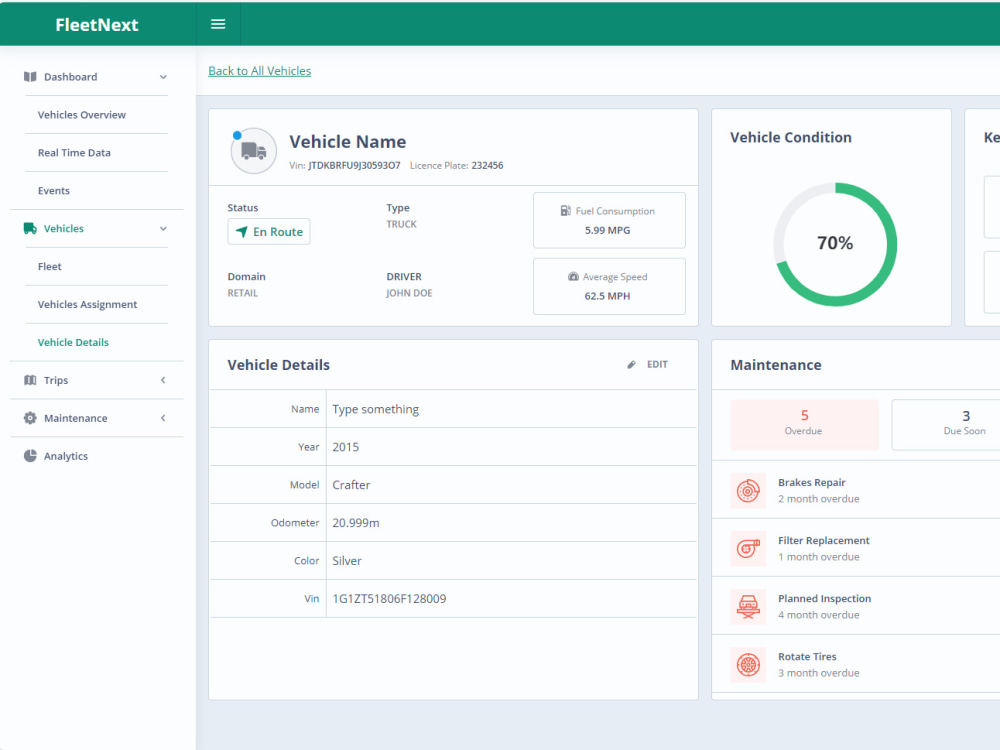Click the Year value 2015
Viewport: 1000px width, 750px height.
pos(346,447)
